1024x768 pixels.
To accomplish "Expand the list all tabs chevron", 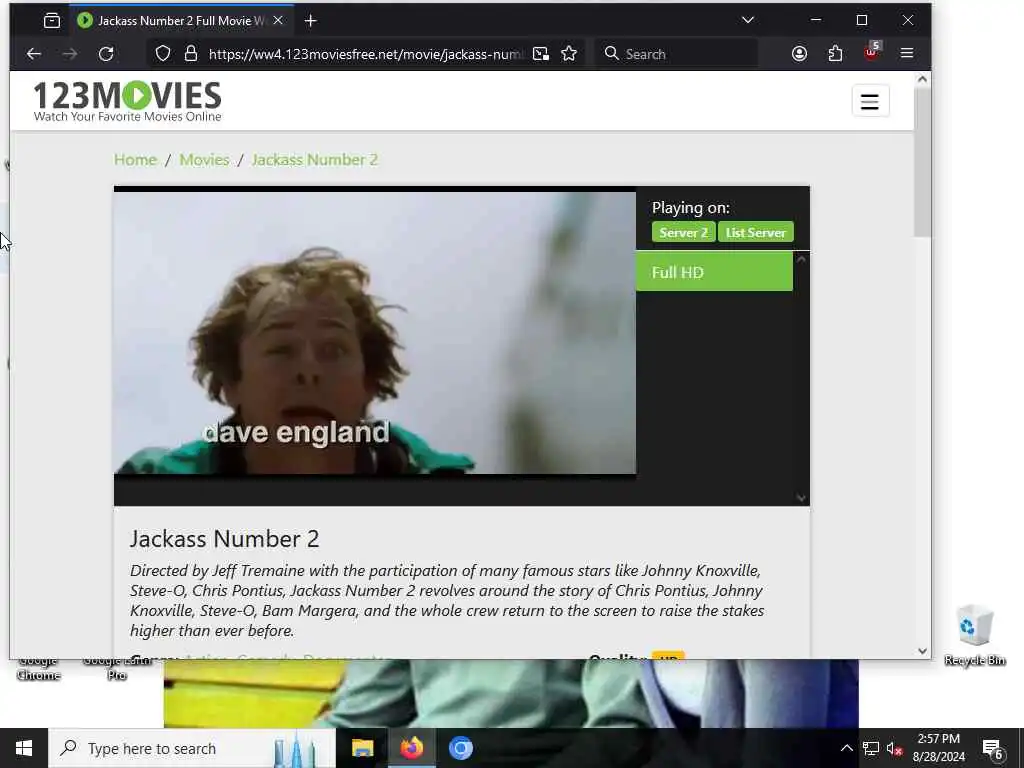I will pyautogui.click(x=748, y=20).
